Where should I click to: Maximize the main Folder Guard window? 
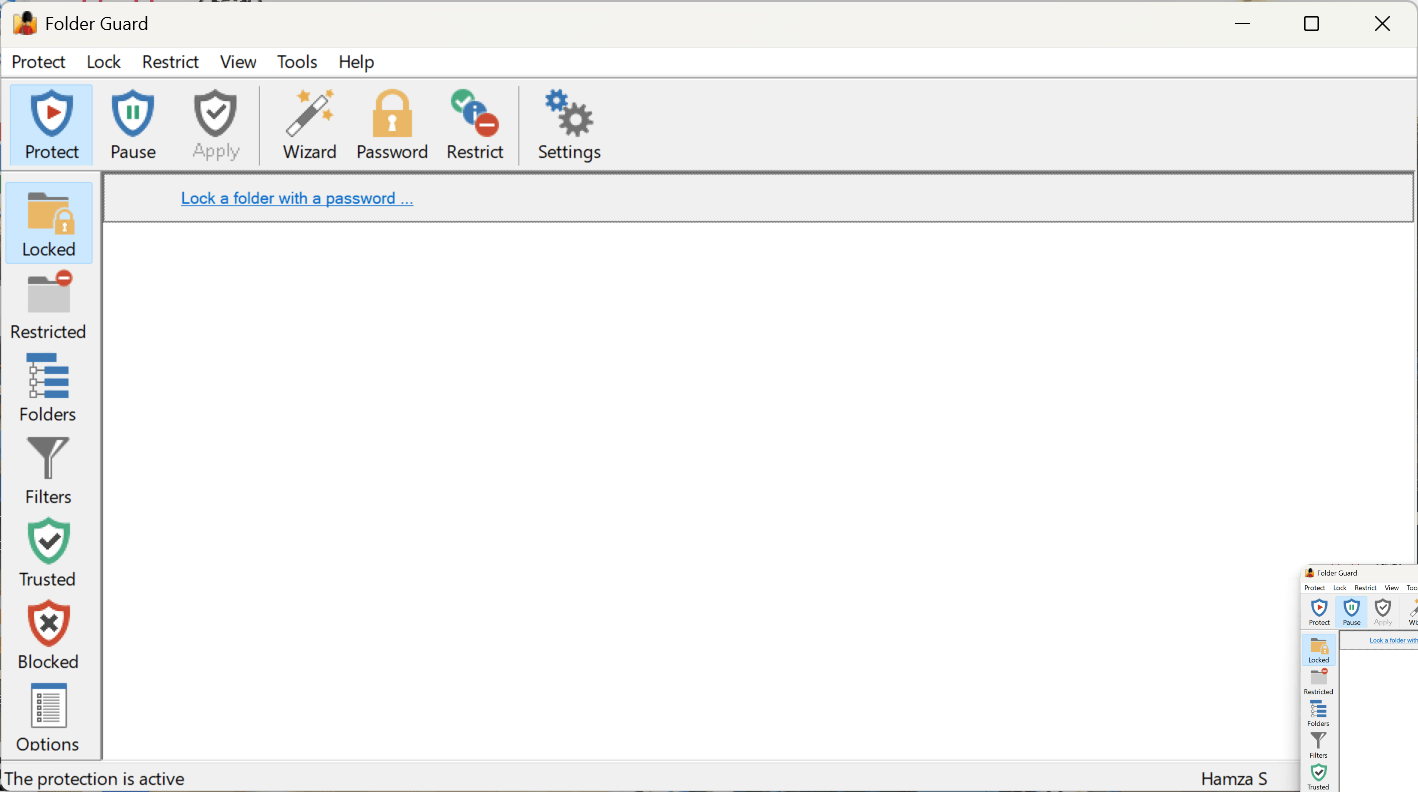[x=1312, y=24]
